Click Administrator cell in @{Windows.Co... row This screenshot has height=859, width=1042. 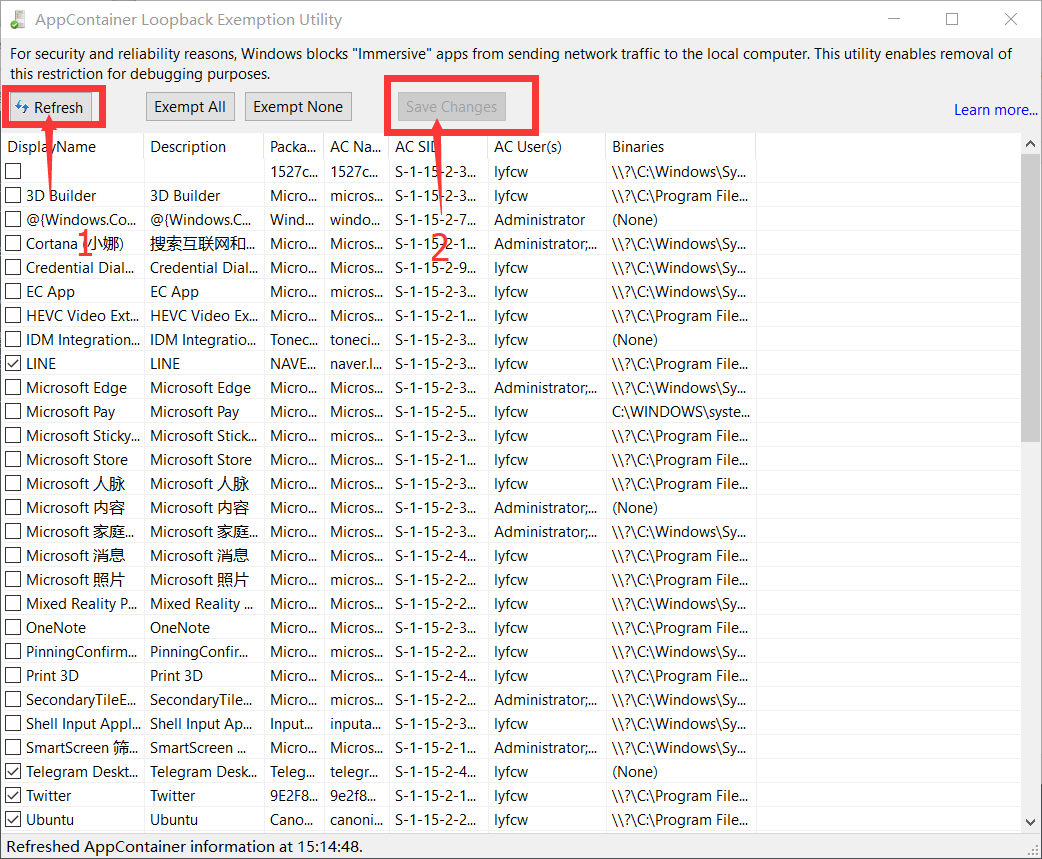[539, 220]
